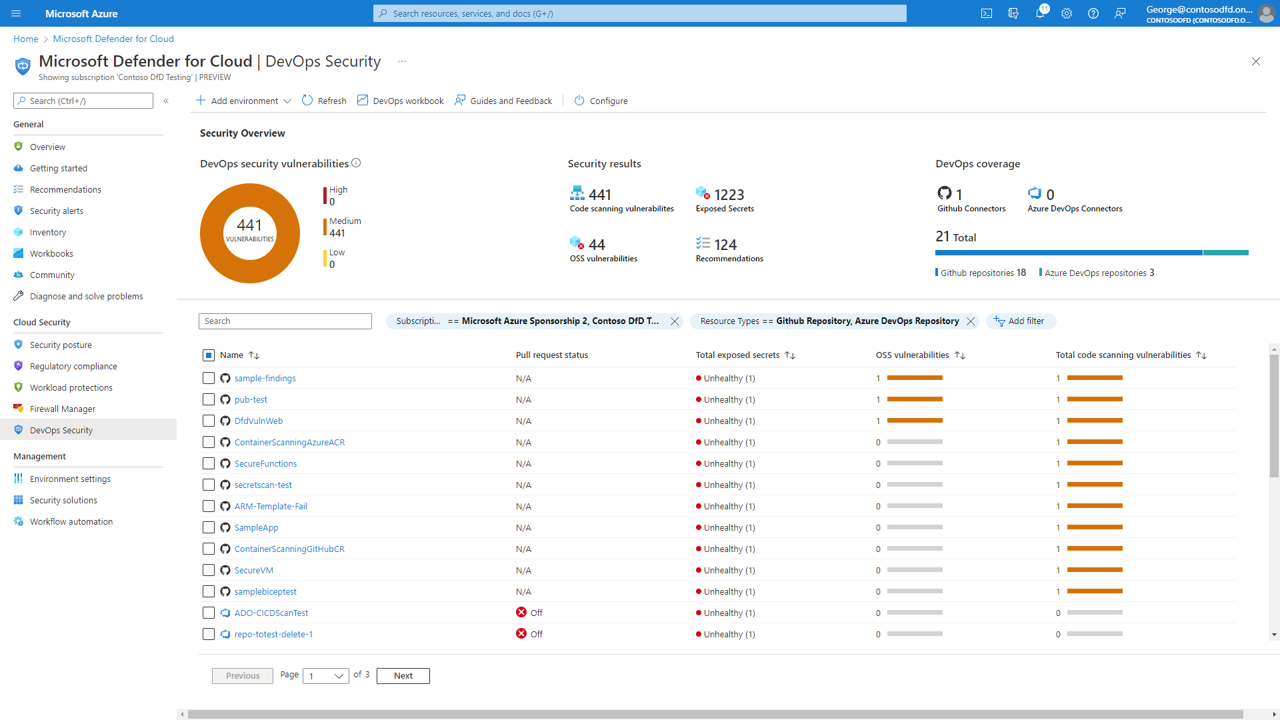Viewport: 1280px width, 720px height.
Task: Select DevOps Security in the sidebar menu
Action: pyautogui.click(x=63, y=429)
